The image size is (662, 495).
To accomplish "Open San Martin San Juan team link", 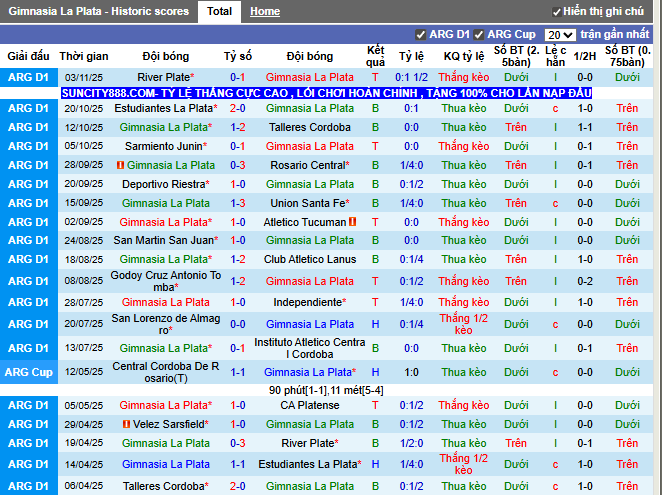I will [x=166, y=240].
